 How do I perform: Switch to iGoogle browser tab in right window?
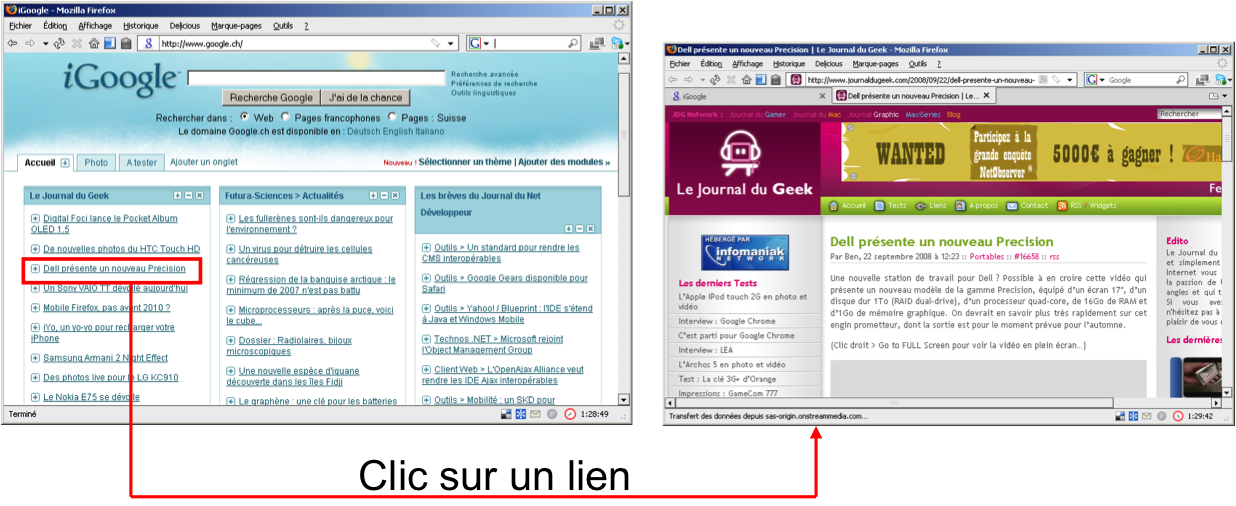(748, 97)
